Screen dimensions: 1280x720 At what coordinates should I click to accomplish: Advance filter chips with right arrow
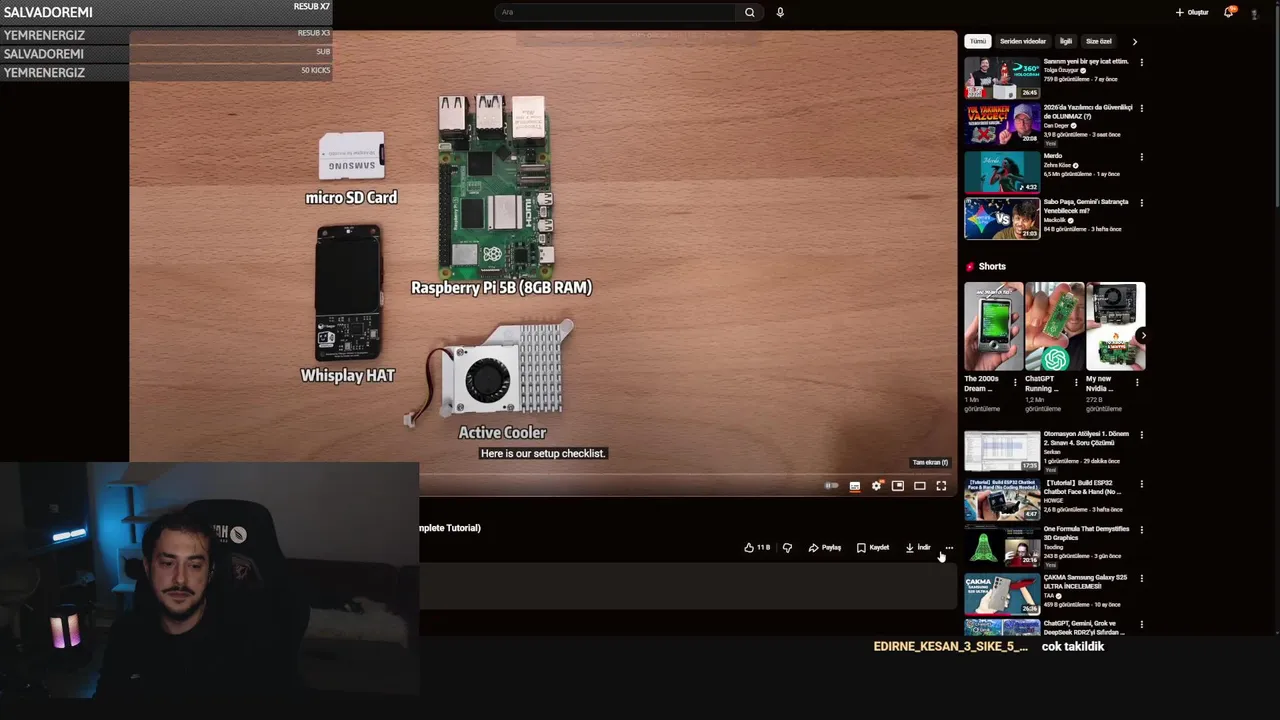(x=1134, y=42)
